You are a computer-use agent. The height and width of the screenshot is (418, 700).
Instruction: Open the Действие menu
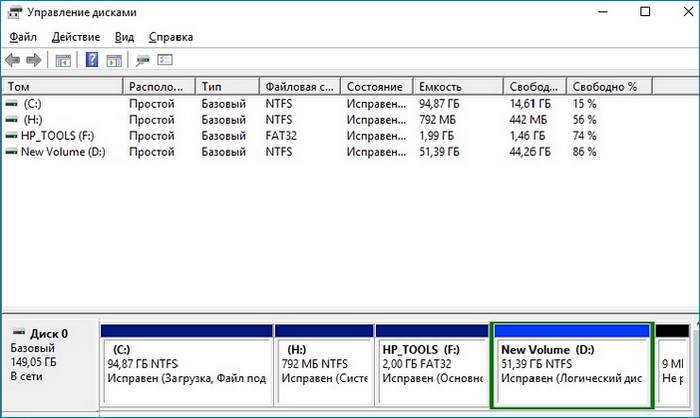(x=76, y=37)
